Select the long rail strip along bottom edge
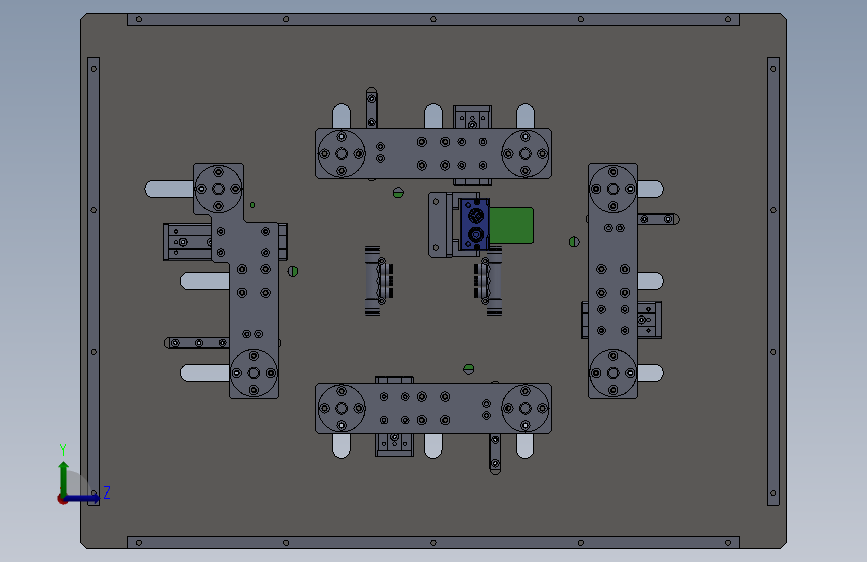 (433, 543)
